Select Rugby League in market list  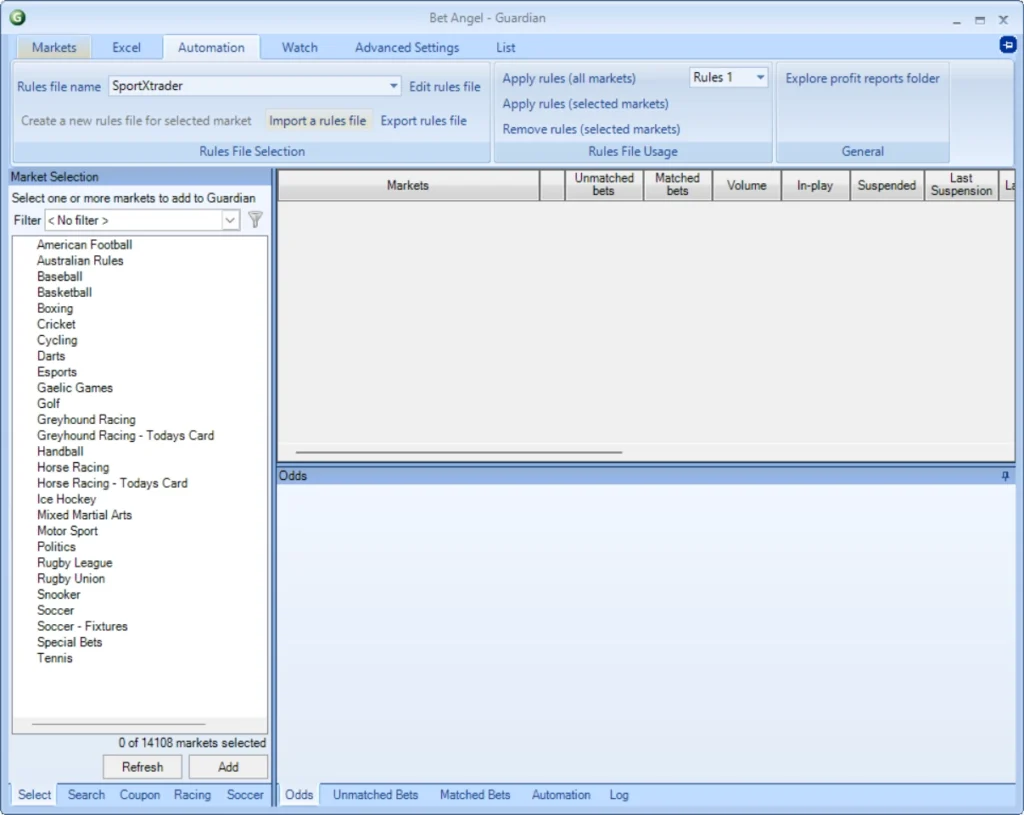point(74,562)
